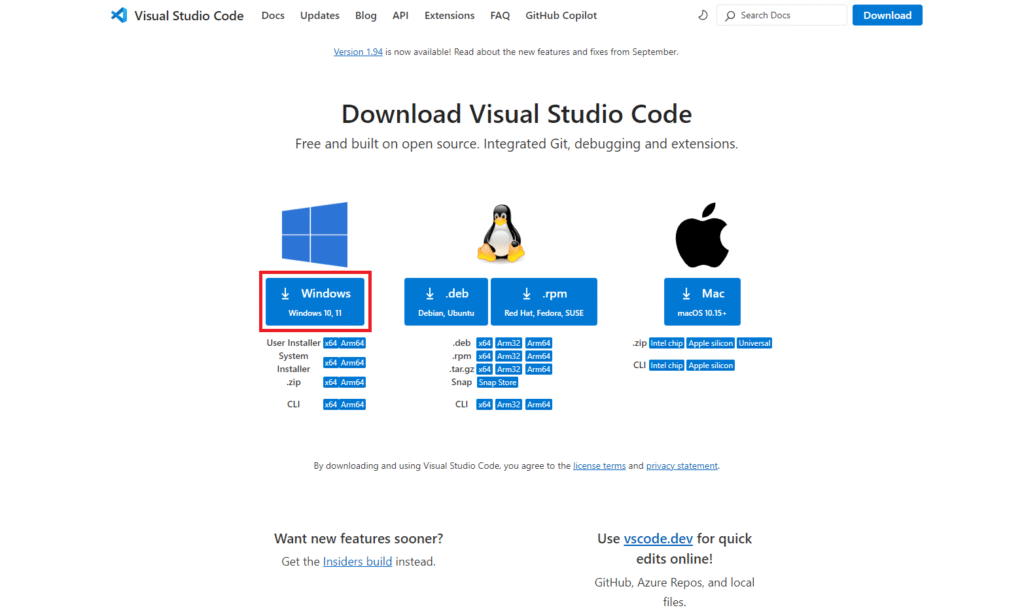Download the Mac macOS 10.15+ build
This screenshot has width=1024, height=612.
[702, 301]
